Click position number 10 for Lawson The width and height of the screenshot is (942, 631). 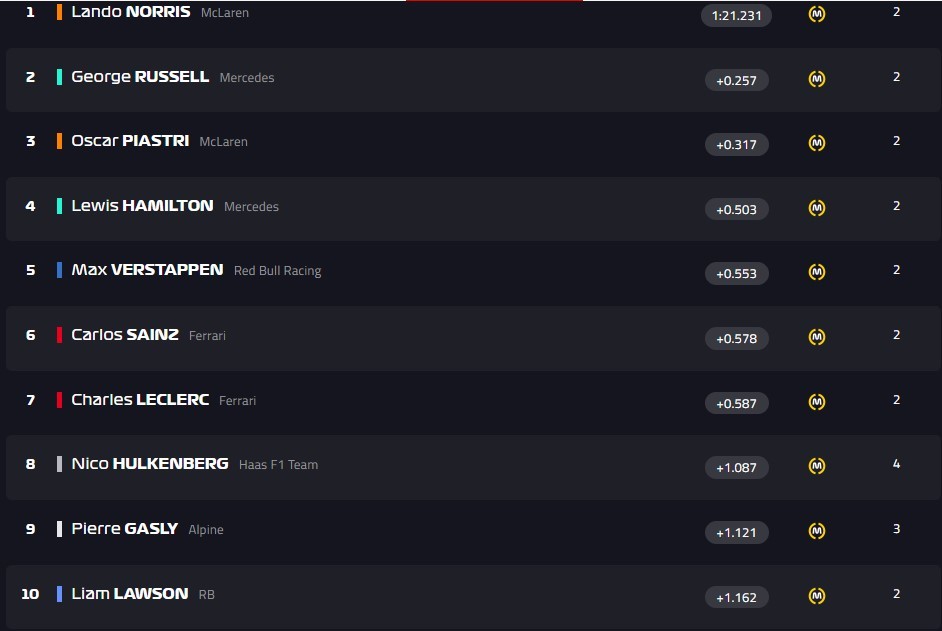[x=30, y=594]
